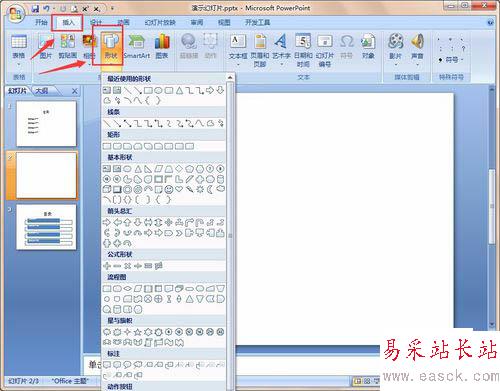Expand the movie button dropdown arrow
This screenshot has width=500, height=391.
click(396, 64)
